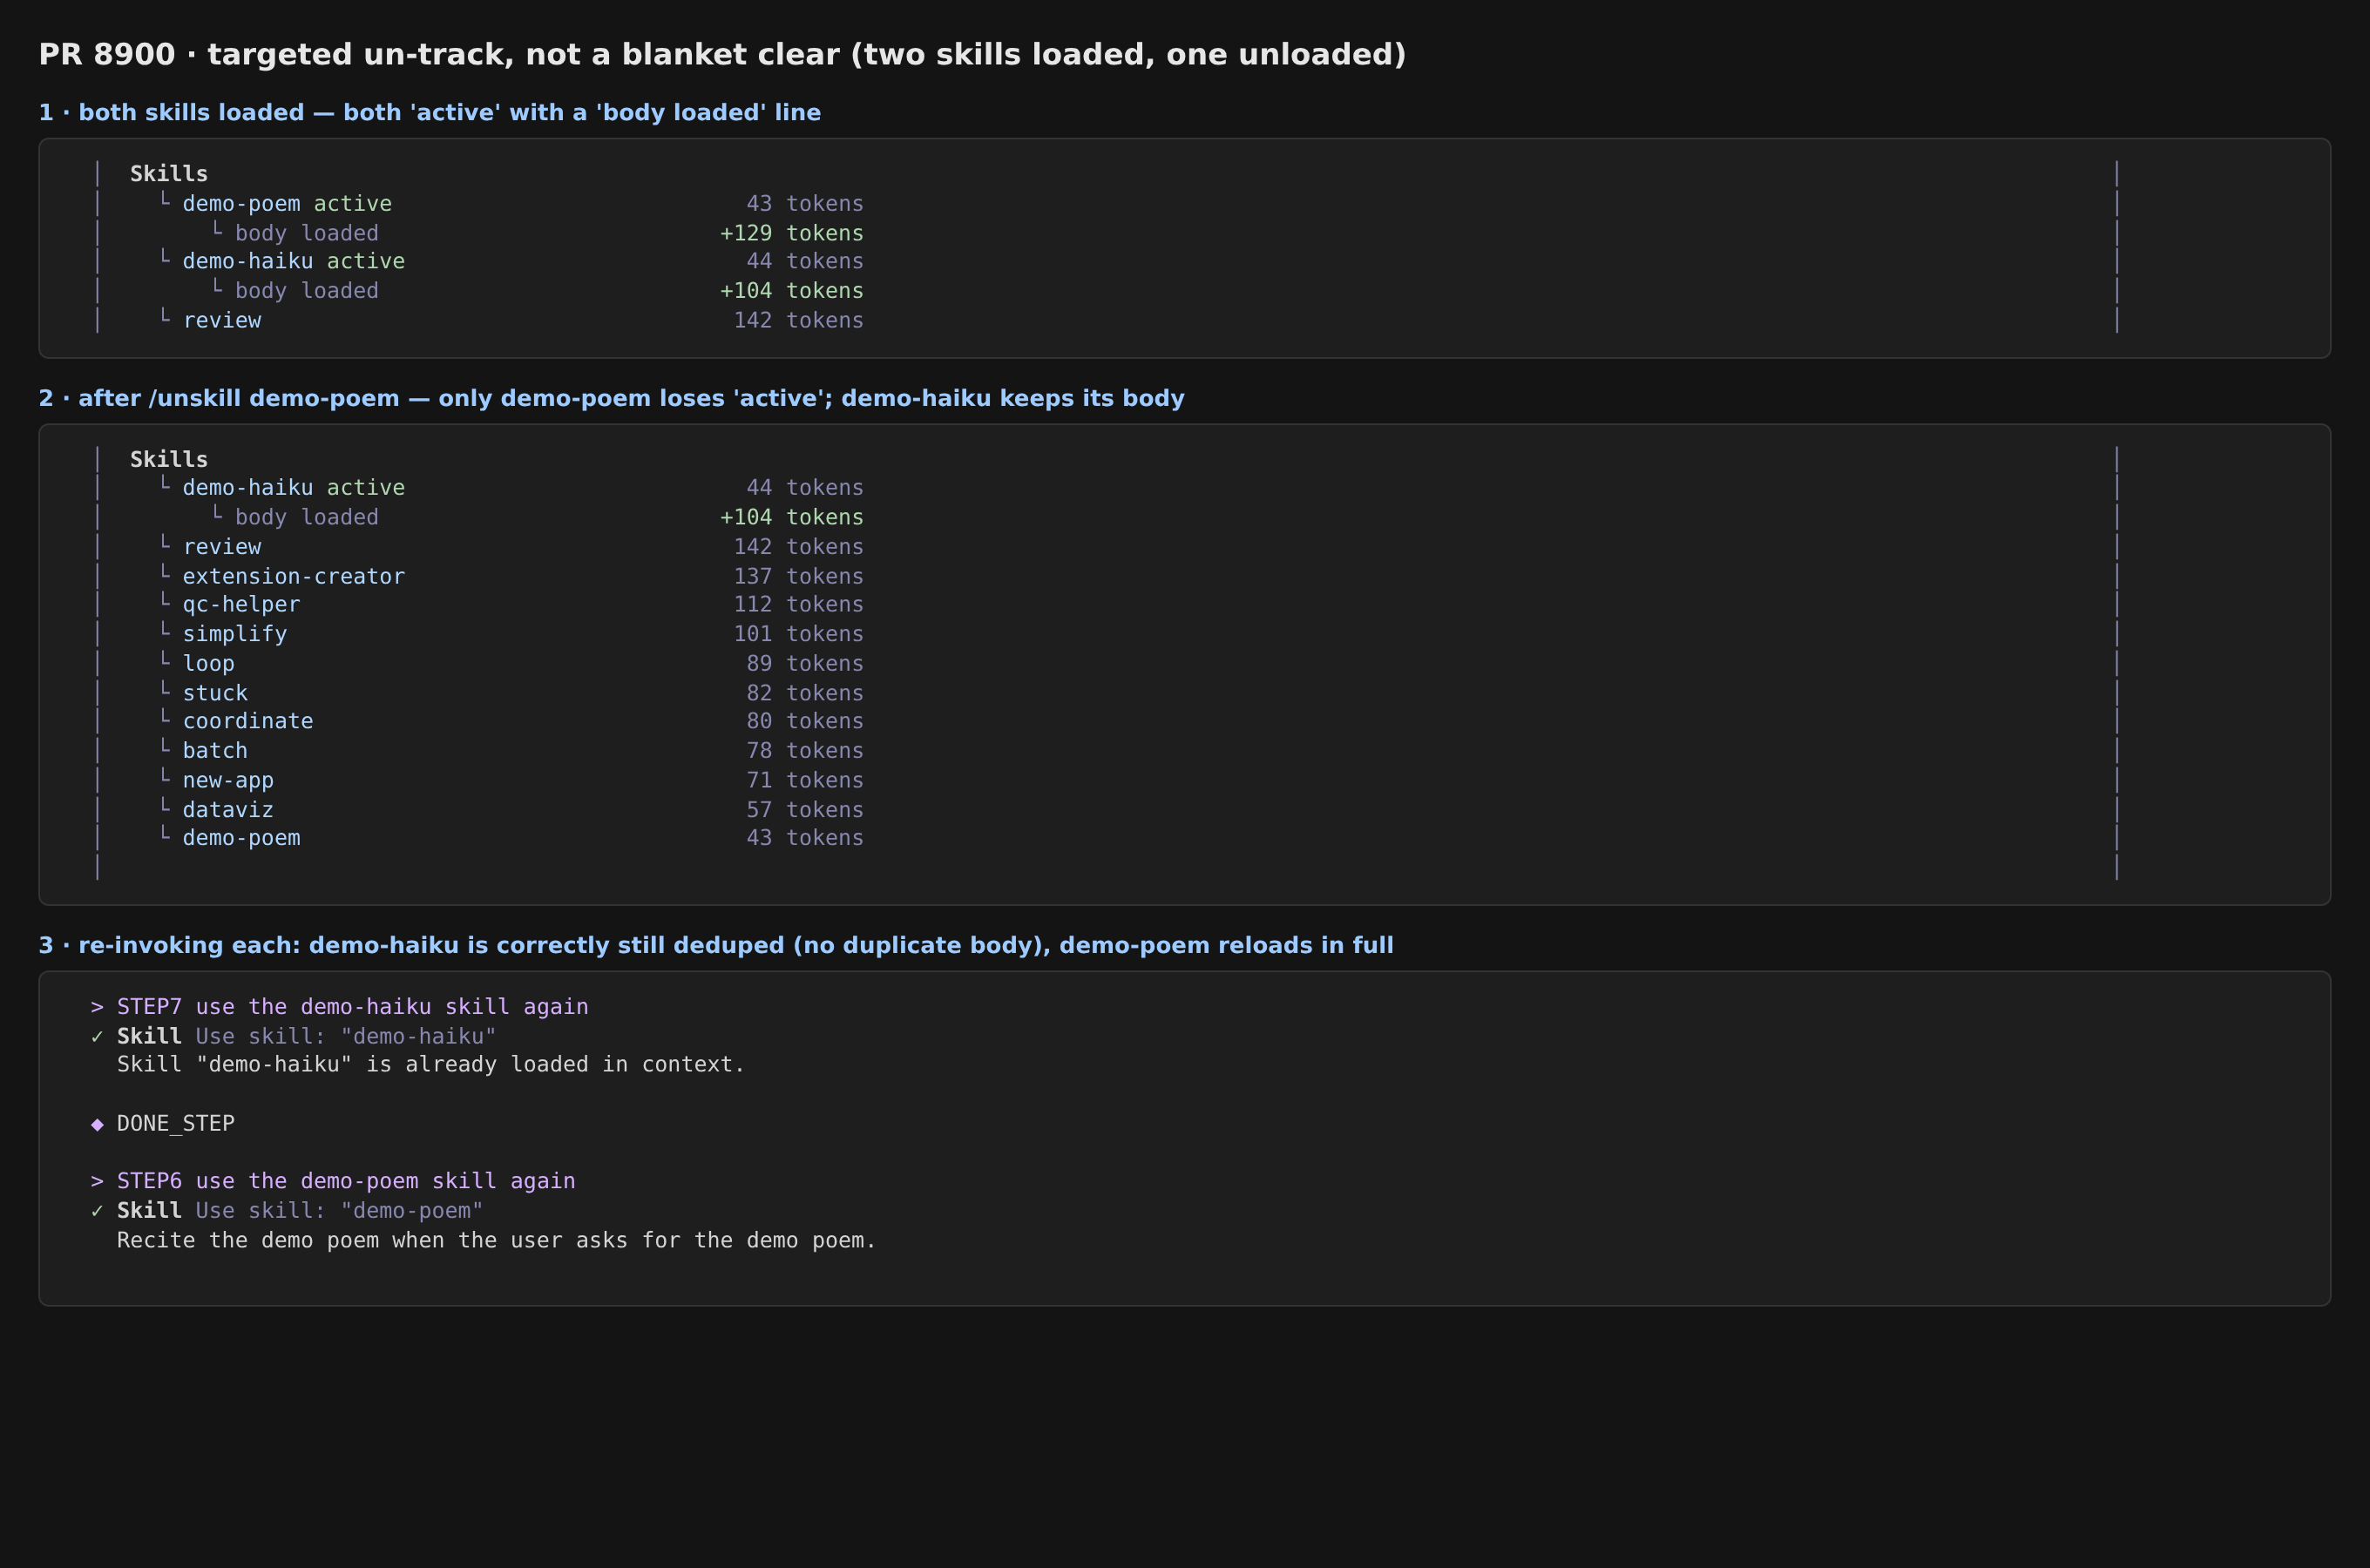Click the "89 tokens" value
This screenshot has width=2370, height=1568.
[805, 663]
